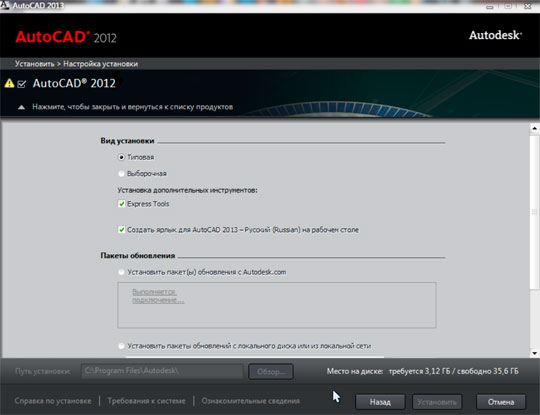Click the Путь установки path field
Image resolution: width=540 pixels, height=415 pixels.
[x=162, y=371]
